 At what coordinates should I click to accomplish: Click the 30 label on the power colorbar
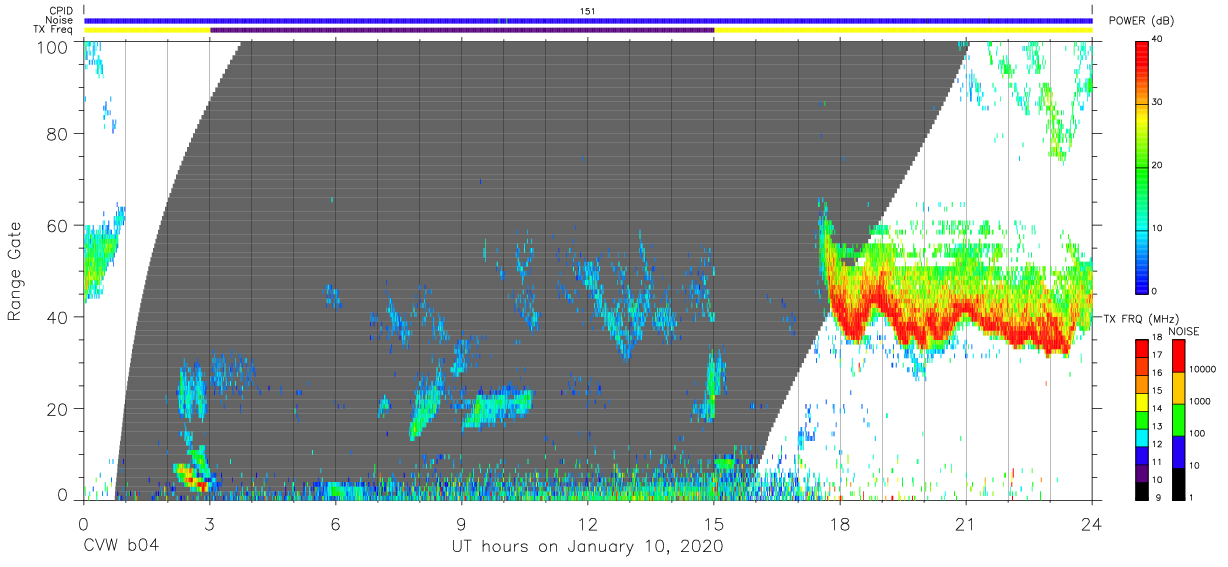[x=1157, y=102]
